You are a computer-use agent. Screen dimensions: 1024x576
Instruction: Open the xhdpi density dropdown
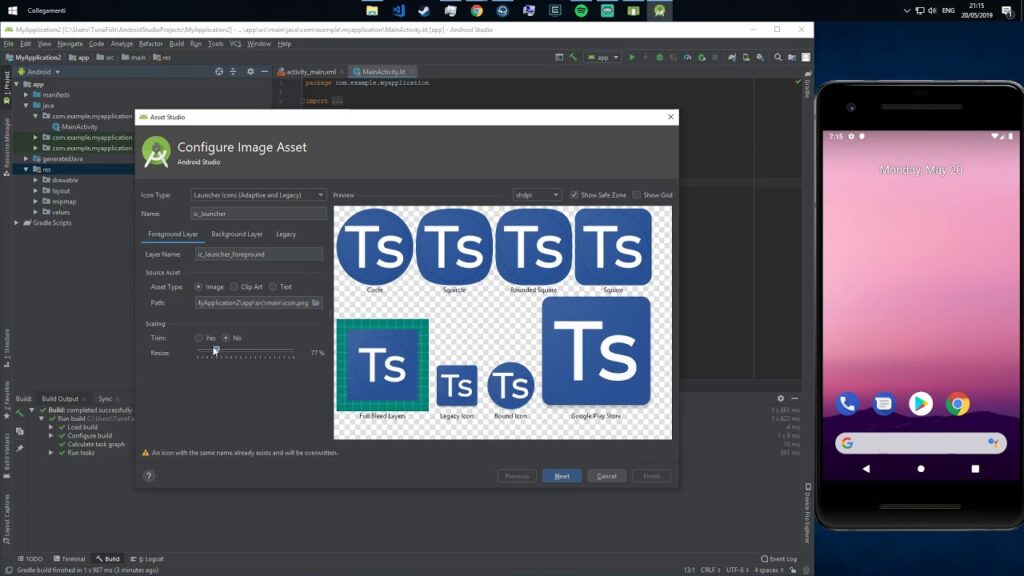537,195
